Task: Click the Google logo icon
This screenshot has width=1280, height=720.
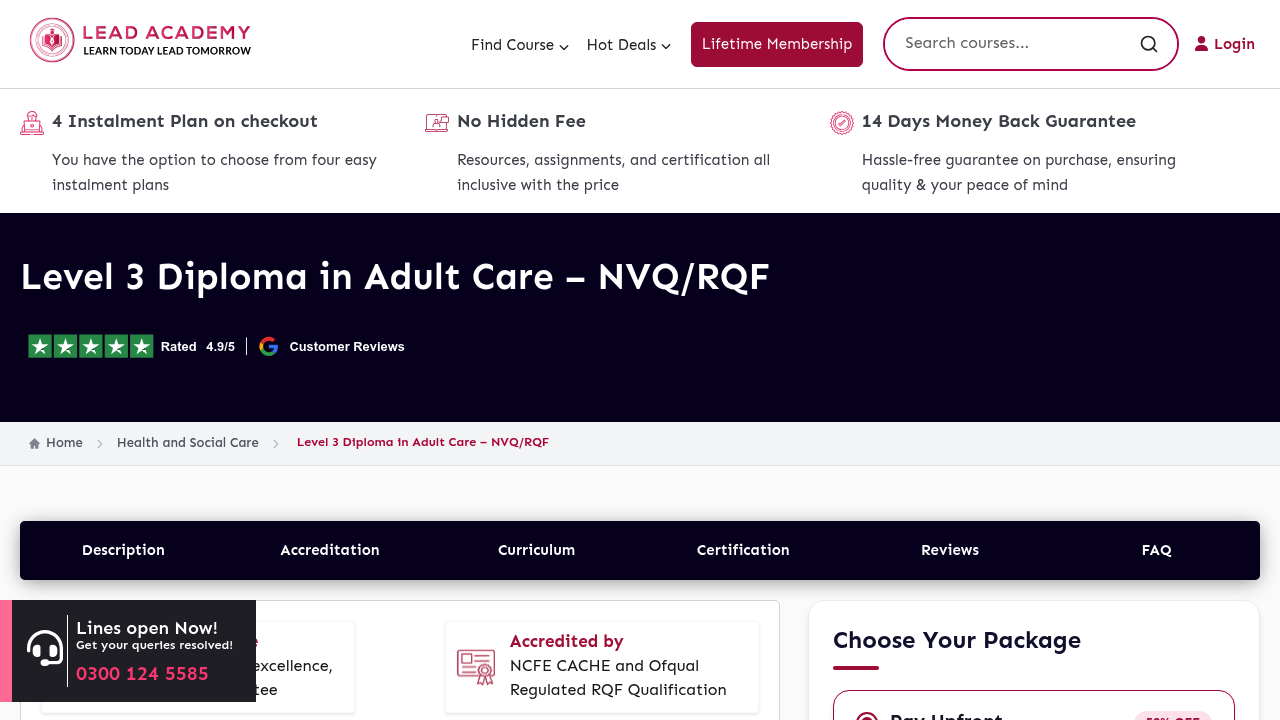Action: coord(268,346)
